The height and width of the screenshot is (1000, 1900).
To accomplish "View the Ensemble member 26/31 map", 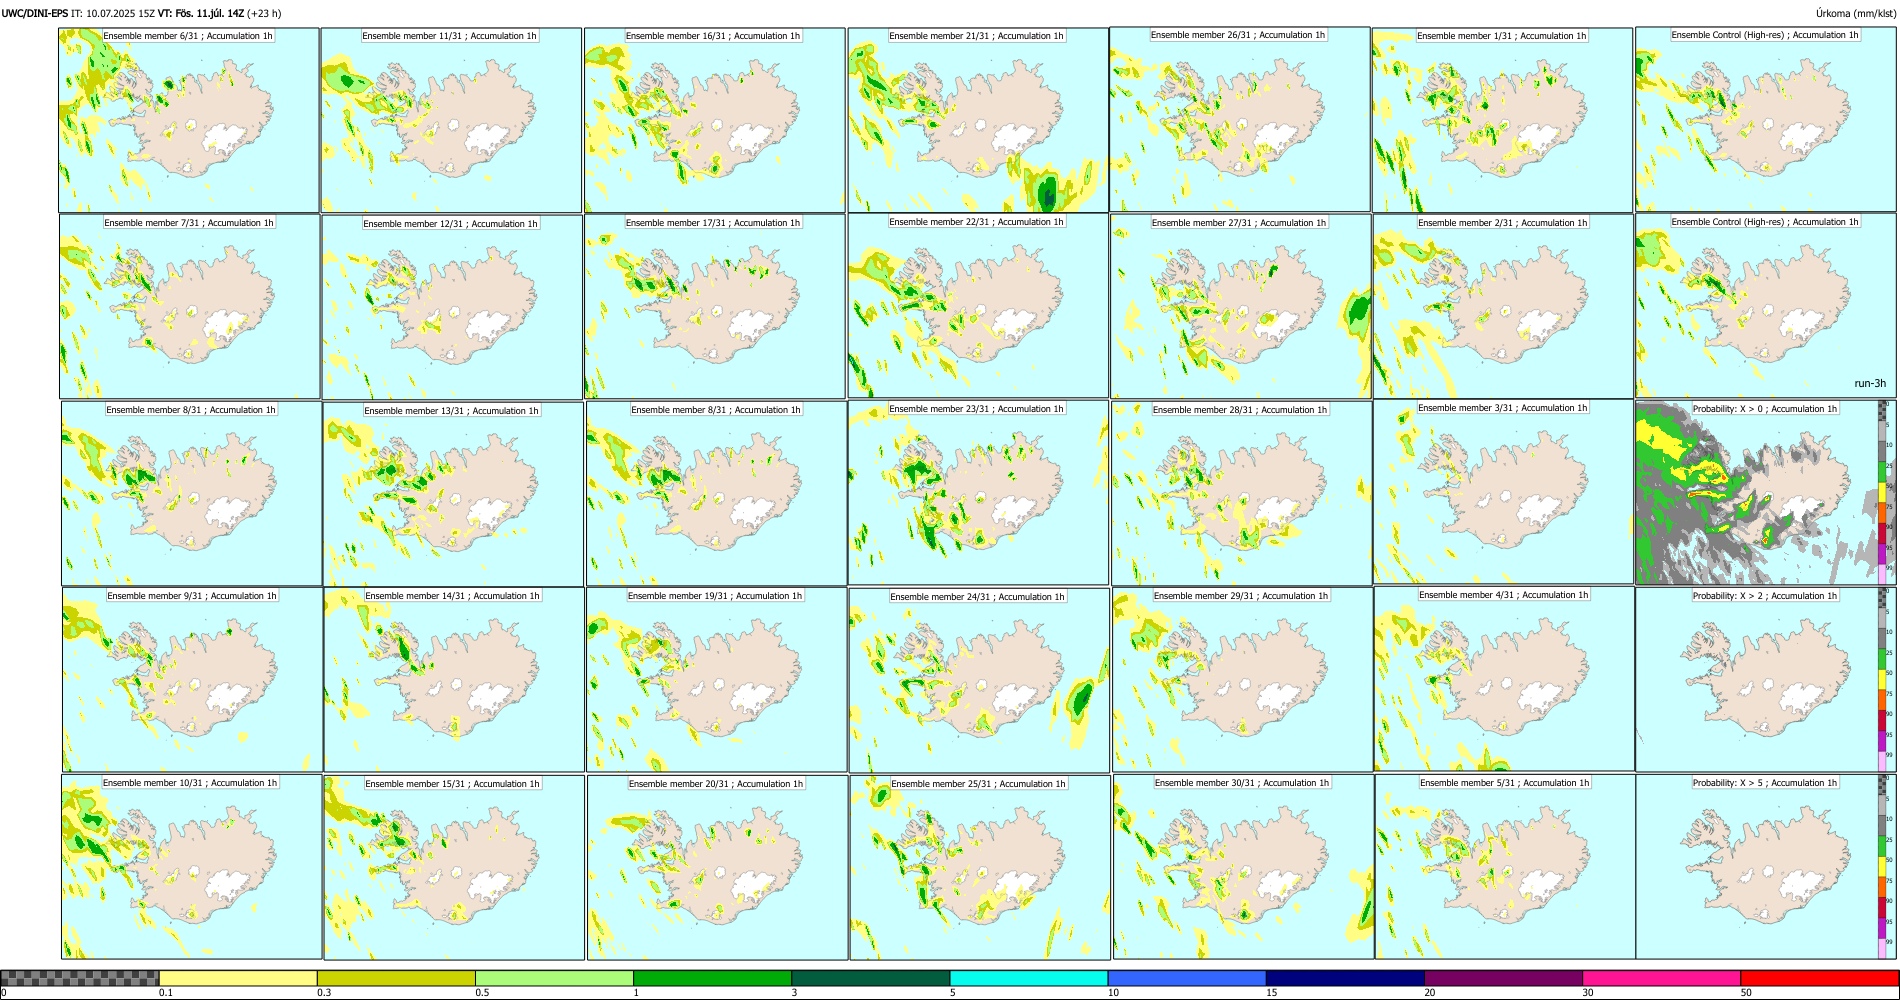I will pyautogui.click(x=1240, y=119).
